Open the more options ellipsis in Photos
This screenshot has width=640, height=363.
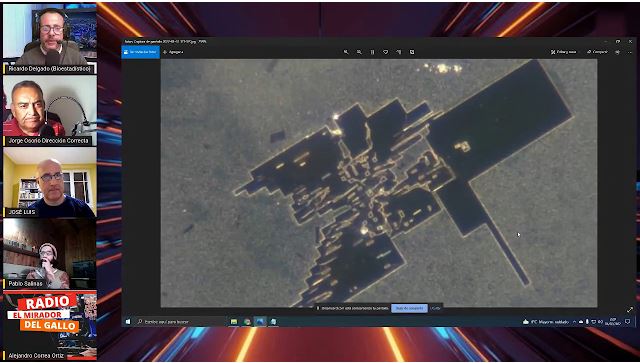(630, 52)
